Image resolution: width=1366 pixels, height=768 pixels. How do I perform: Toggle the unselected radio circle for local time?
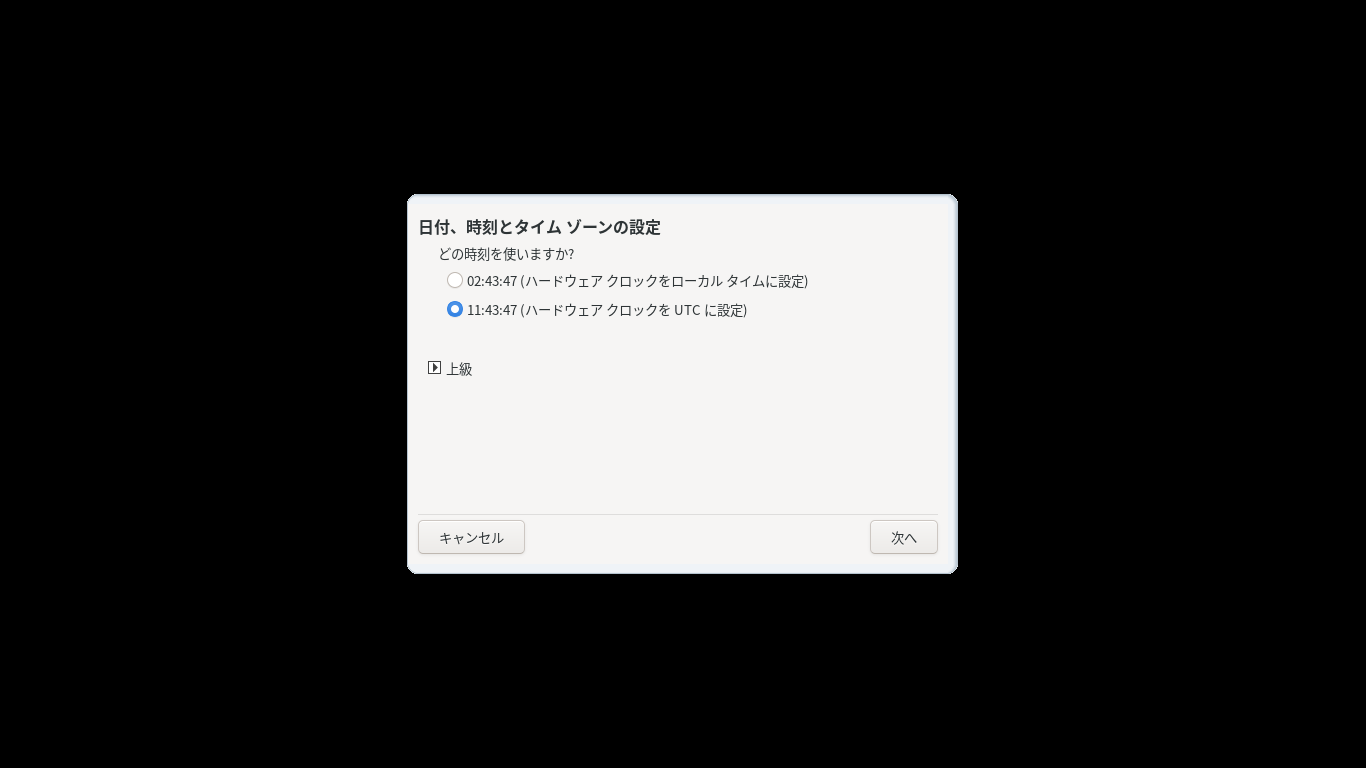[x=455, y=280]
